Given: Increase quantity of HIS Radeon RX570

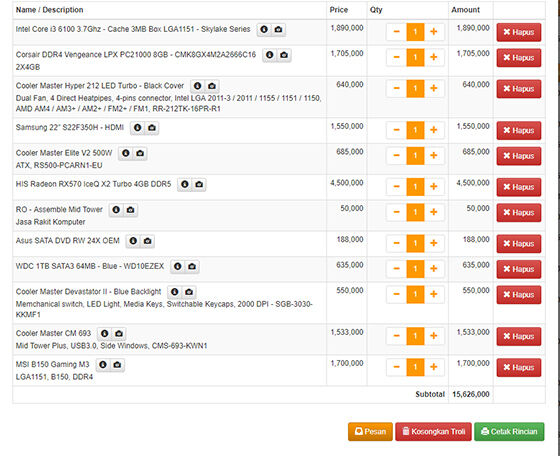Looking at the screenshot, I should tap(434, 186).
